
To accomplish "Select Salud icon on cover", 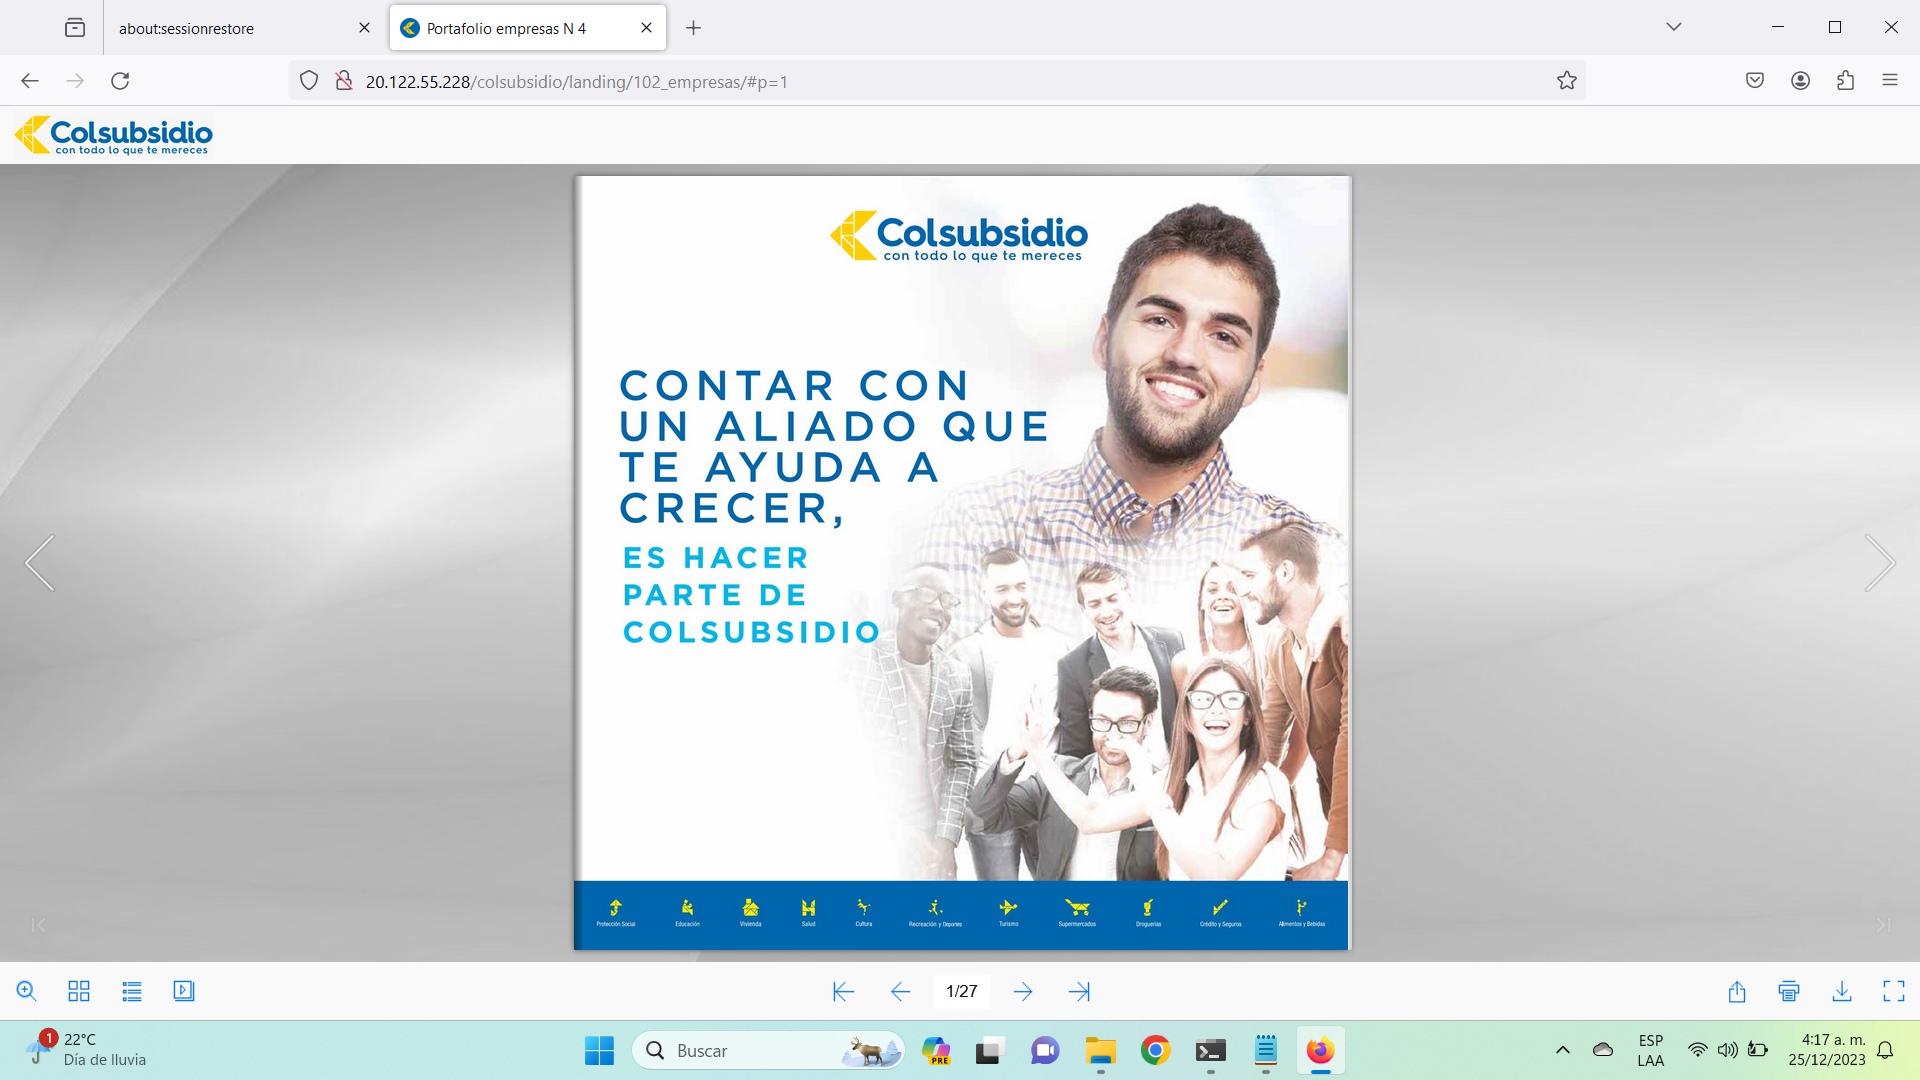I will click(808, 912).
